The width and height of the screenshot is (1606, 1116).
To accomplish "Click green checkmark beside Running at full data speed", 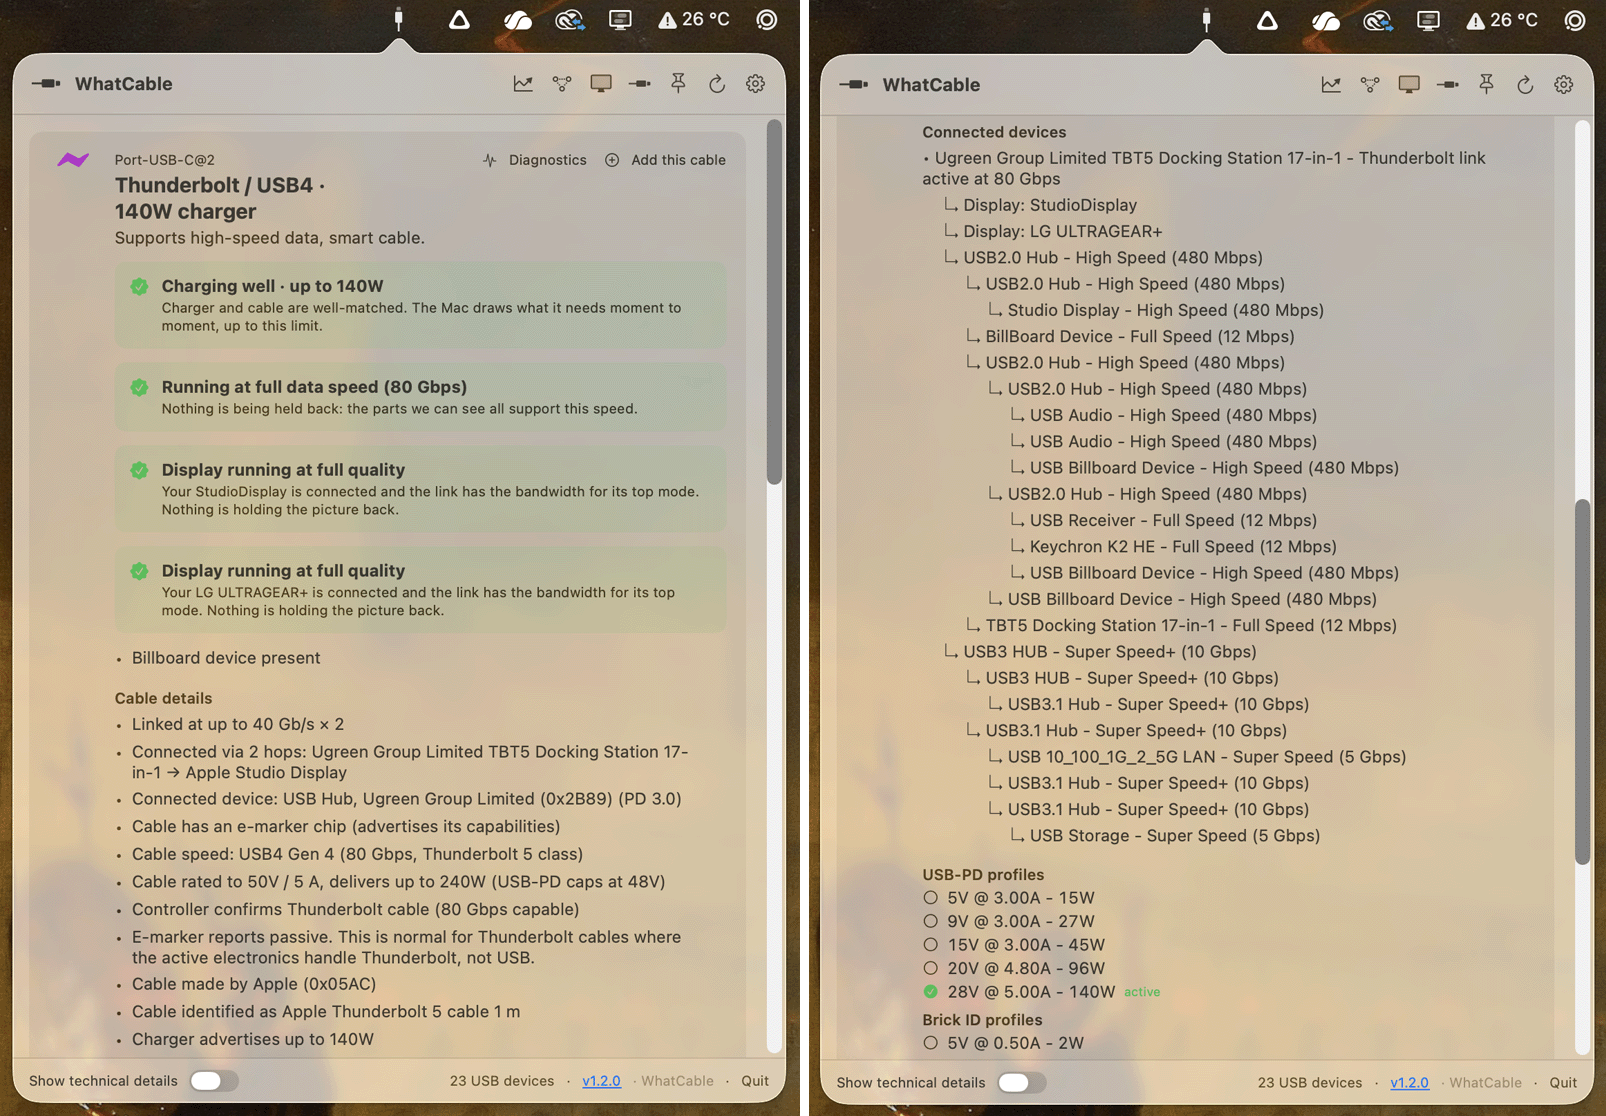I will click(139, 387).
